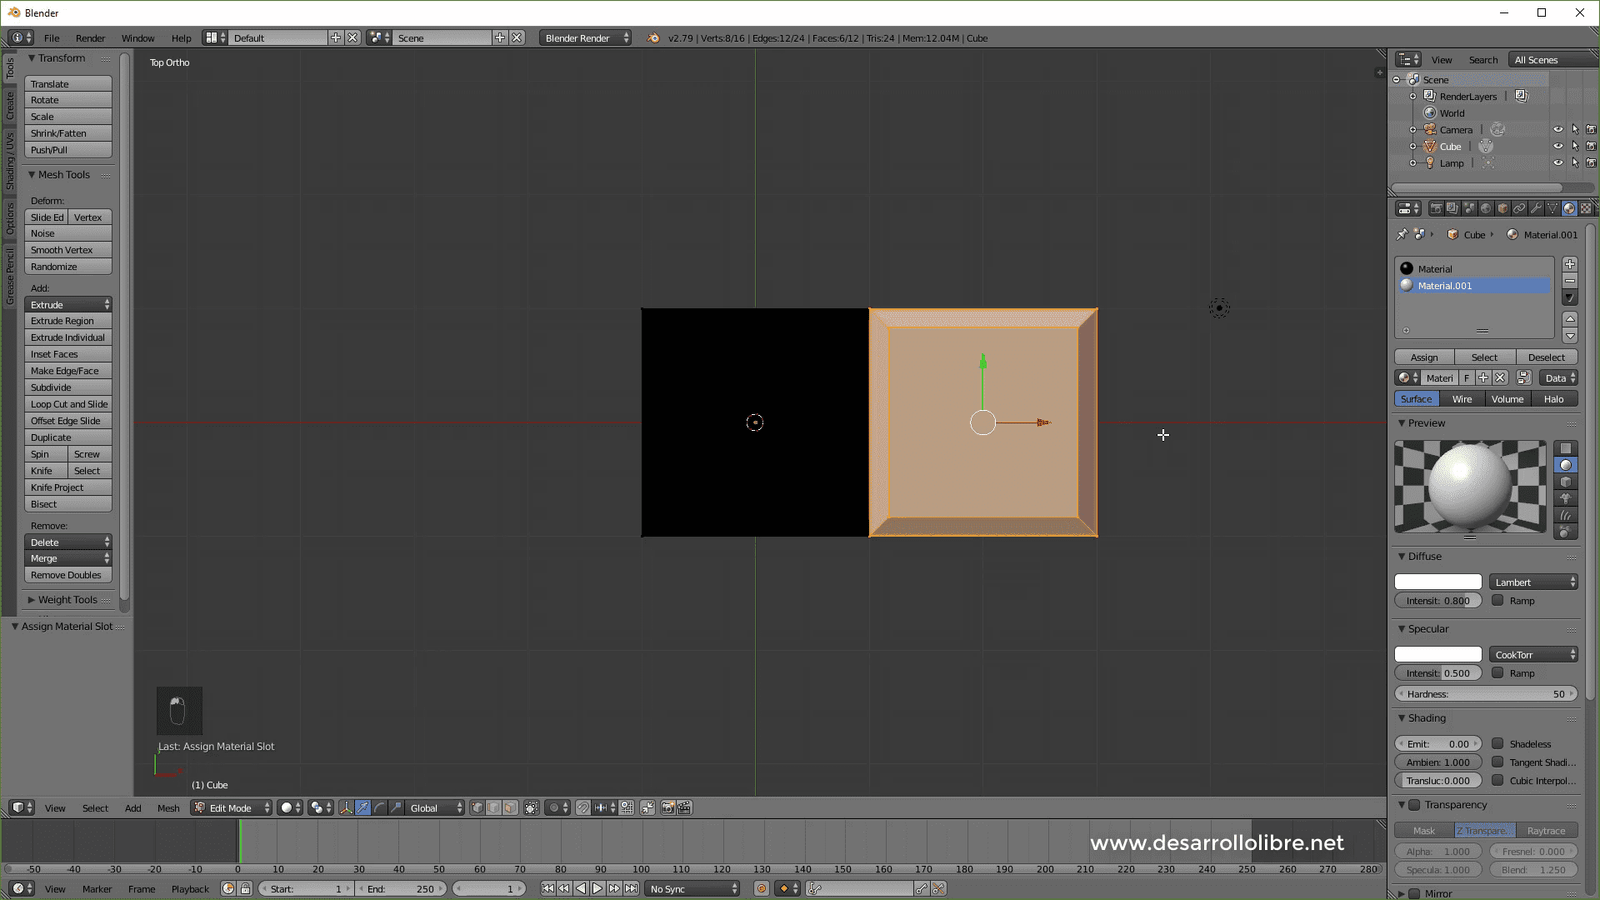Enable Diffuse Ramp checkbox

pos(1498,600)
